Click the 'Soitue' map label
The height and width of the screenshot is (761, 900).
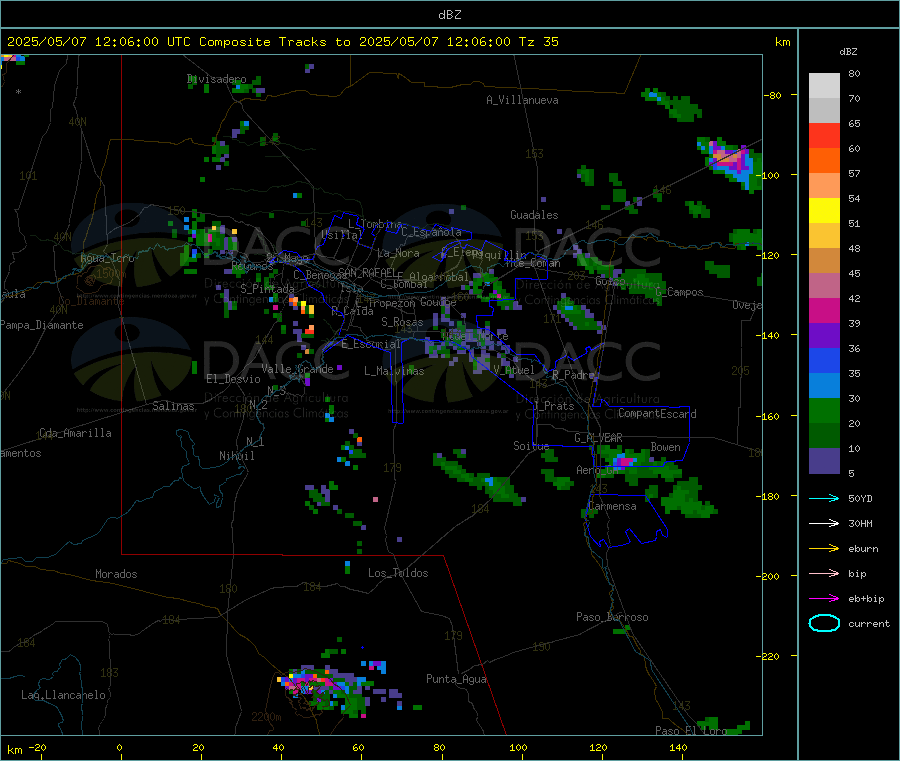[531, 446]
